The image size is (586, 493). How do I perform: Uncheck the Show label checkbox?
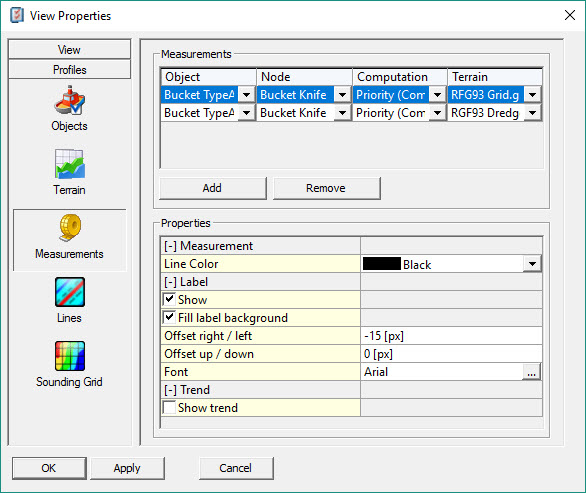(169, 299)
